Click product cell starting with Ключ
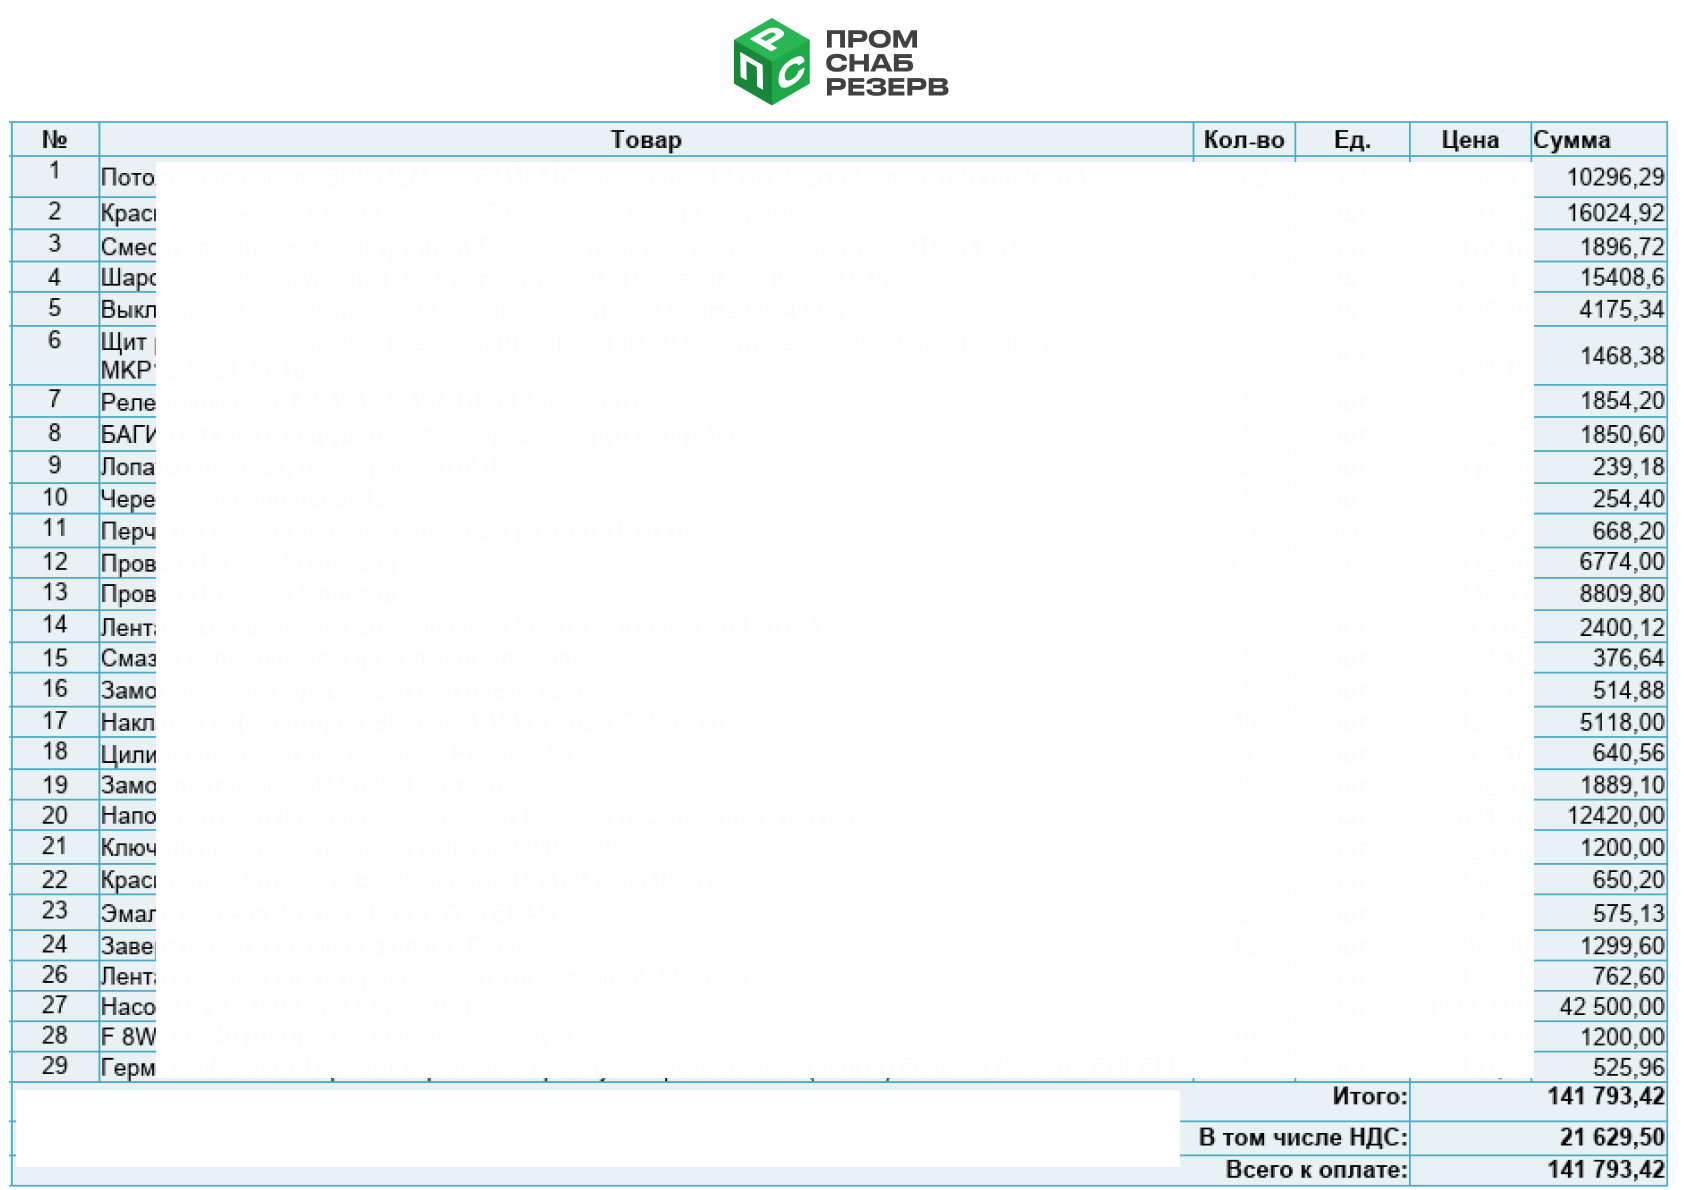This screenshot has width=1684, height=1190. [x=646, y=848]
